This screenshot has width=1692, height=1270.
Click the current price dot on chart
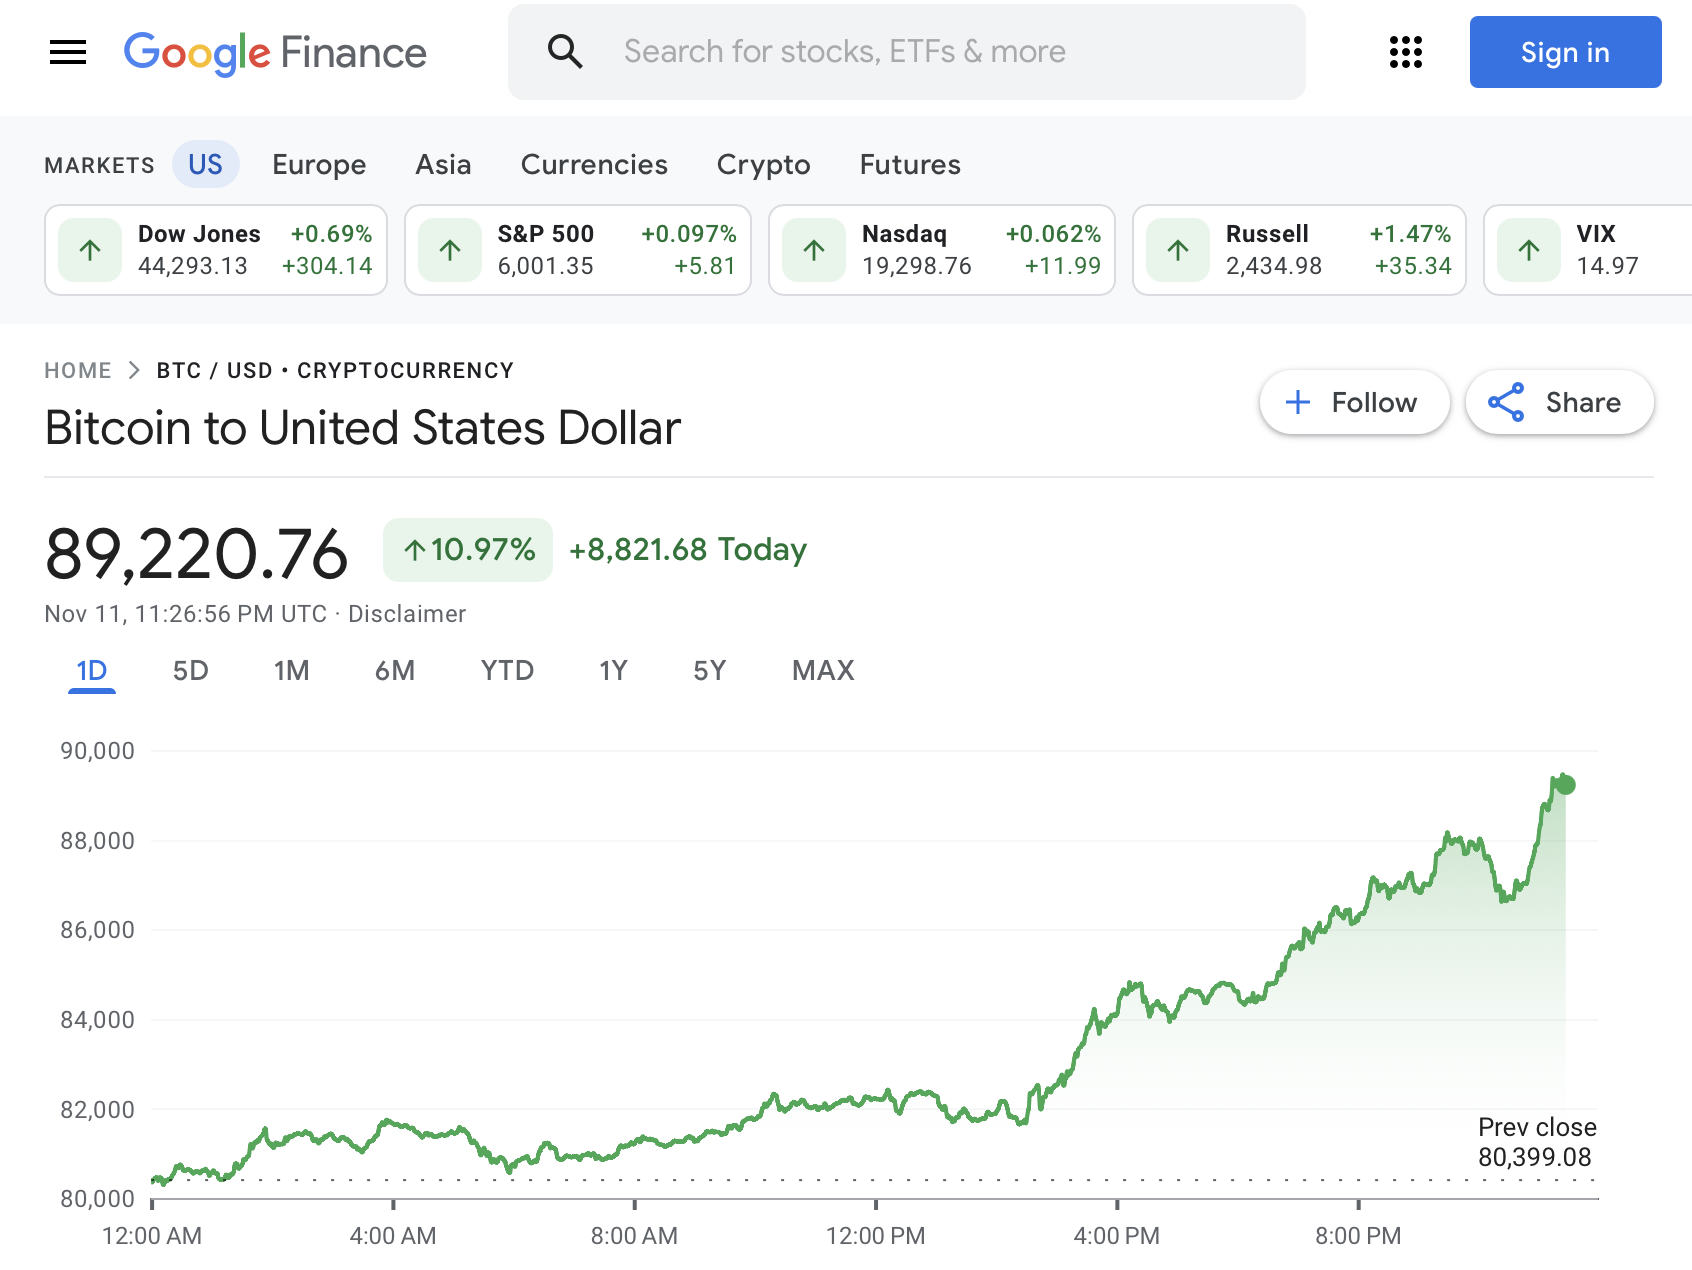1565,785
